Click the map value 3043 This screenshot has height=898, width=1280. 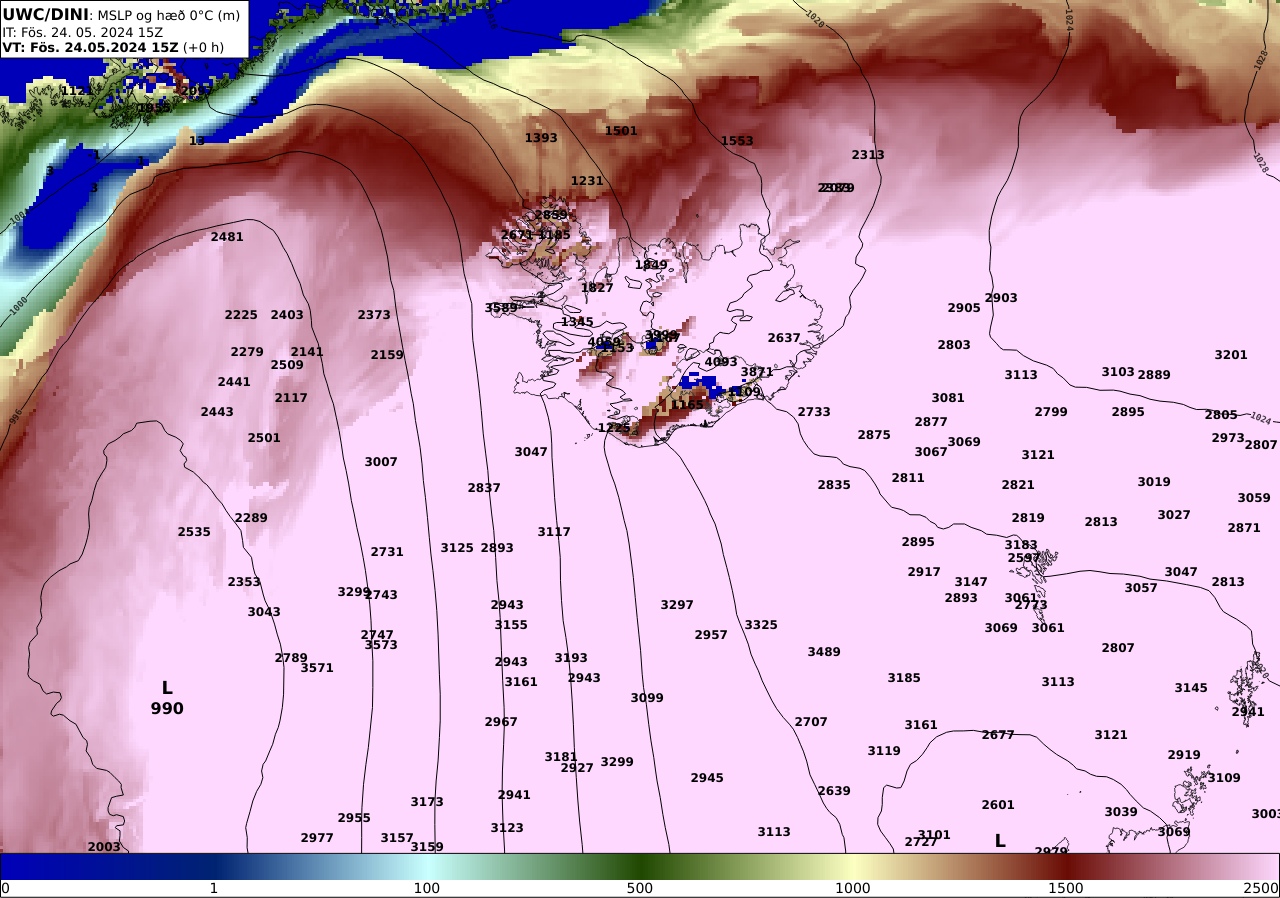(x=264, y=612)
